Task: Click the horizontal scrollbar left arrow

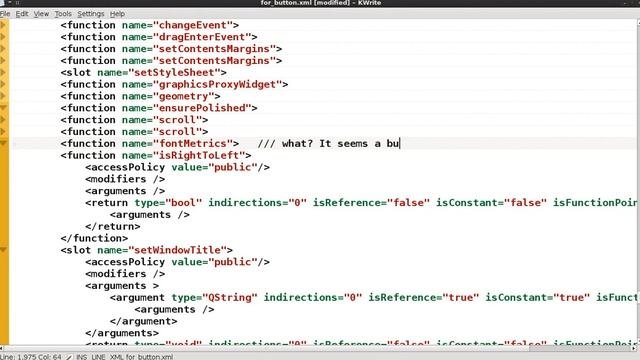Action: point(2,349)
